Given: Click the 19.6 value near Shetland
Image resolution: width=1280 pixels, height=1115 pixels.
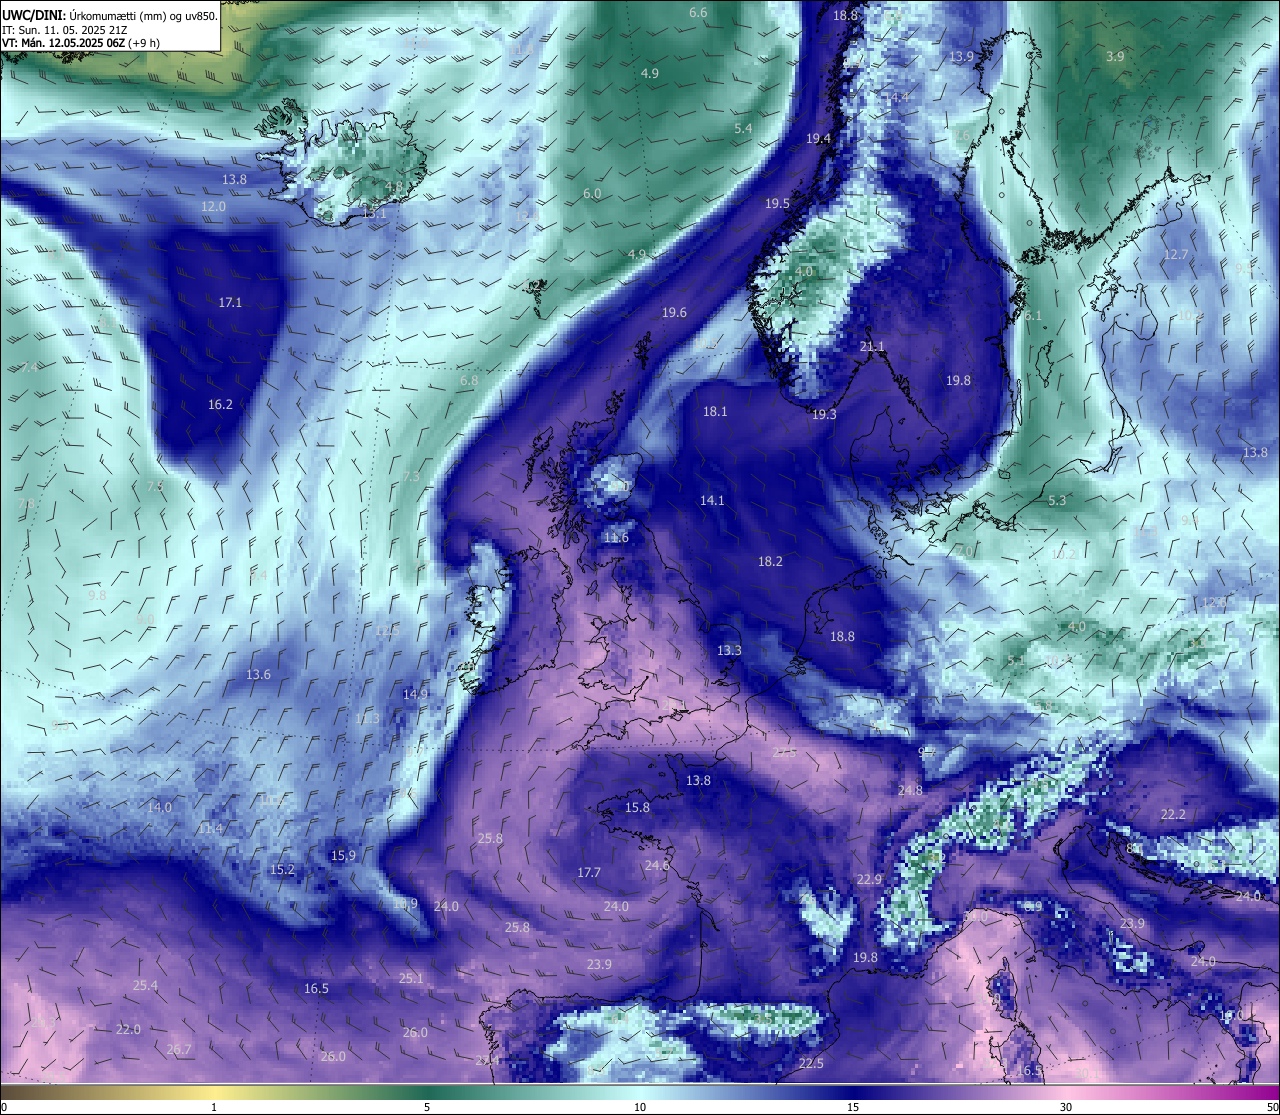Looking at the screenshot, I should click(x=674, y=313).
